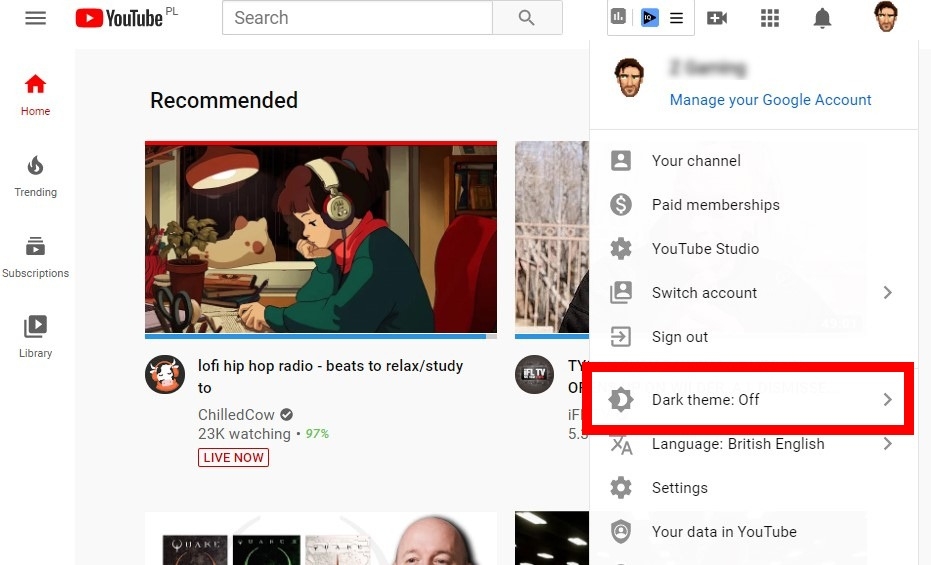Click ChilledCow channel avatar
Screen dimensions: 931x565
[x=164, y=374]
